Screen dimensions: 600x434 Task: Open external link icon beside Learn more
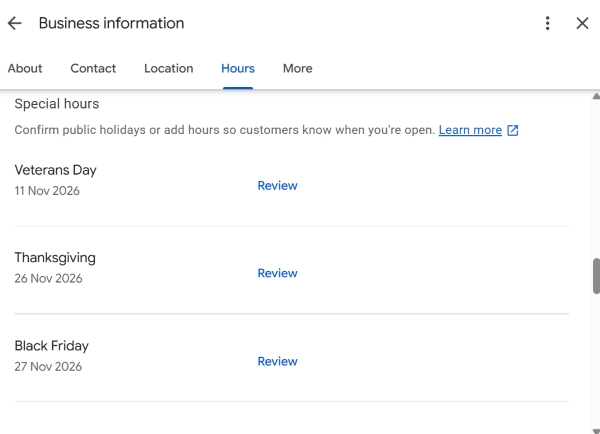[x=513, y=131]
